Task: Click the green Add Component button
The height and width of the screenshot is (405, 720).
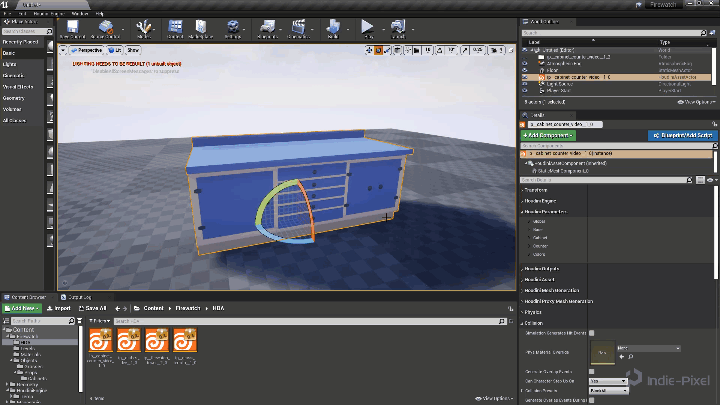Action: (x=548, y=135)
